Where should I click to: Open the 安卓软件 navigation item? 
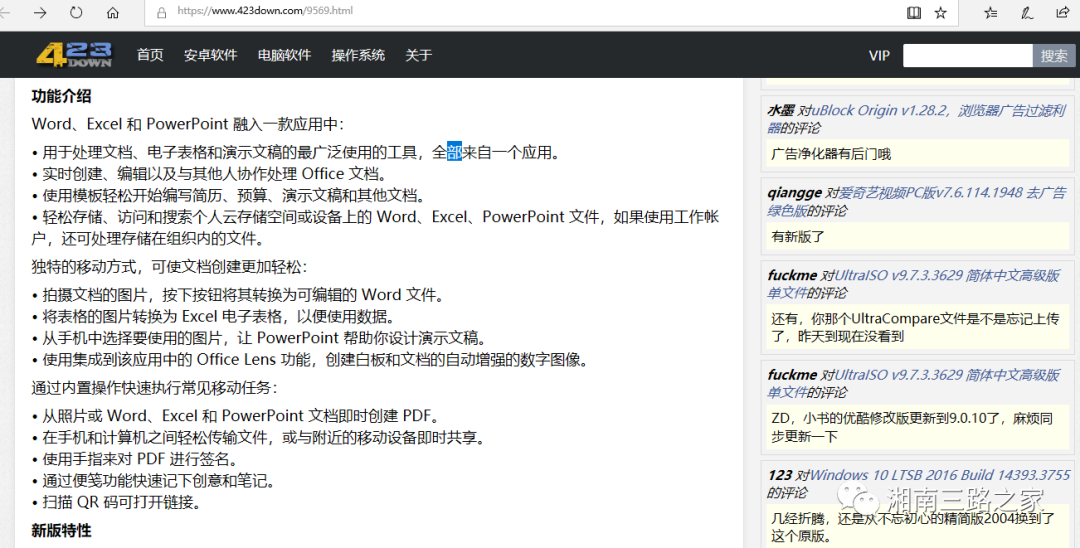tap(211, 55)
